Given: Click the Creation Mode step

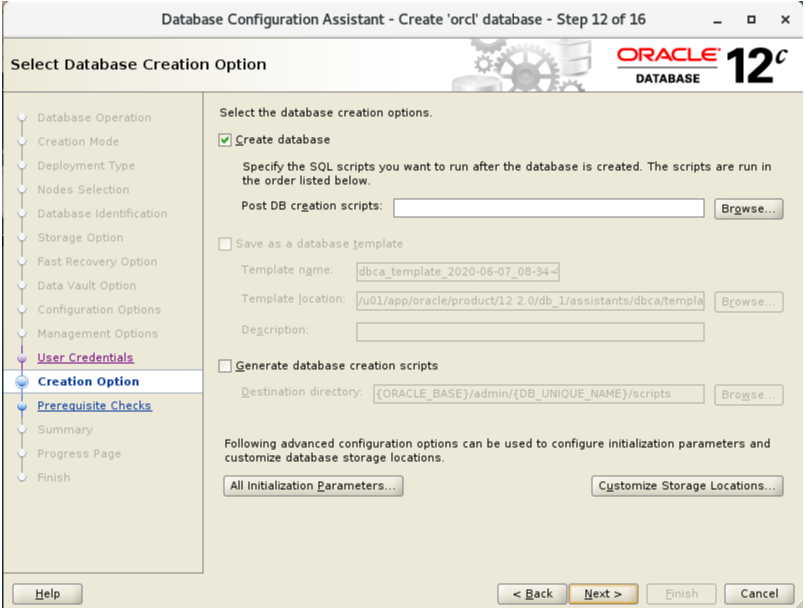Looking at the screenshot, I should (x=78, y=141).
